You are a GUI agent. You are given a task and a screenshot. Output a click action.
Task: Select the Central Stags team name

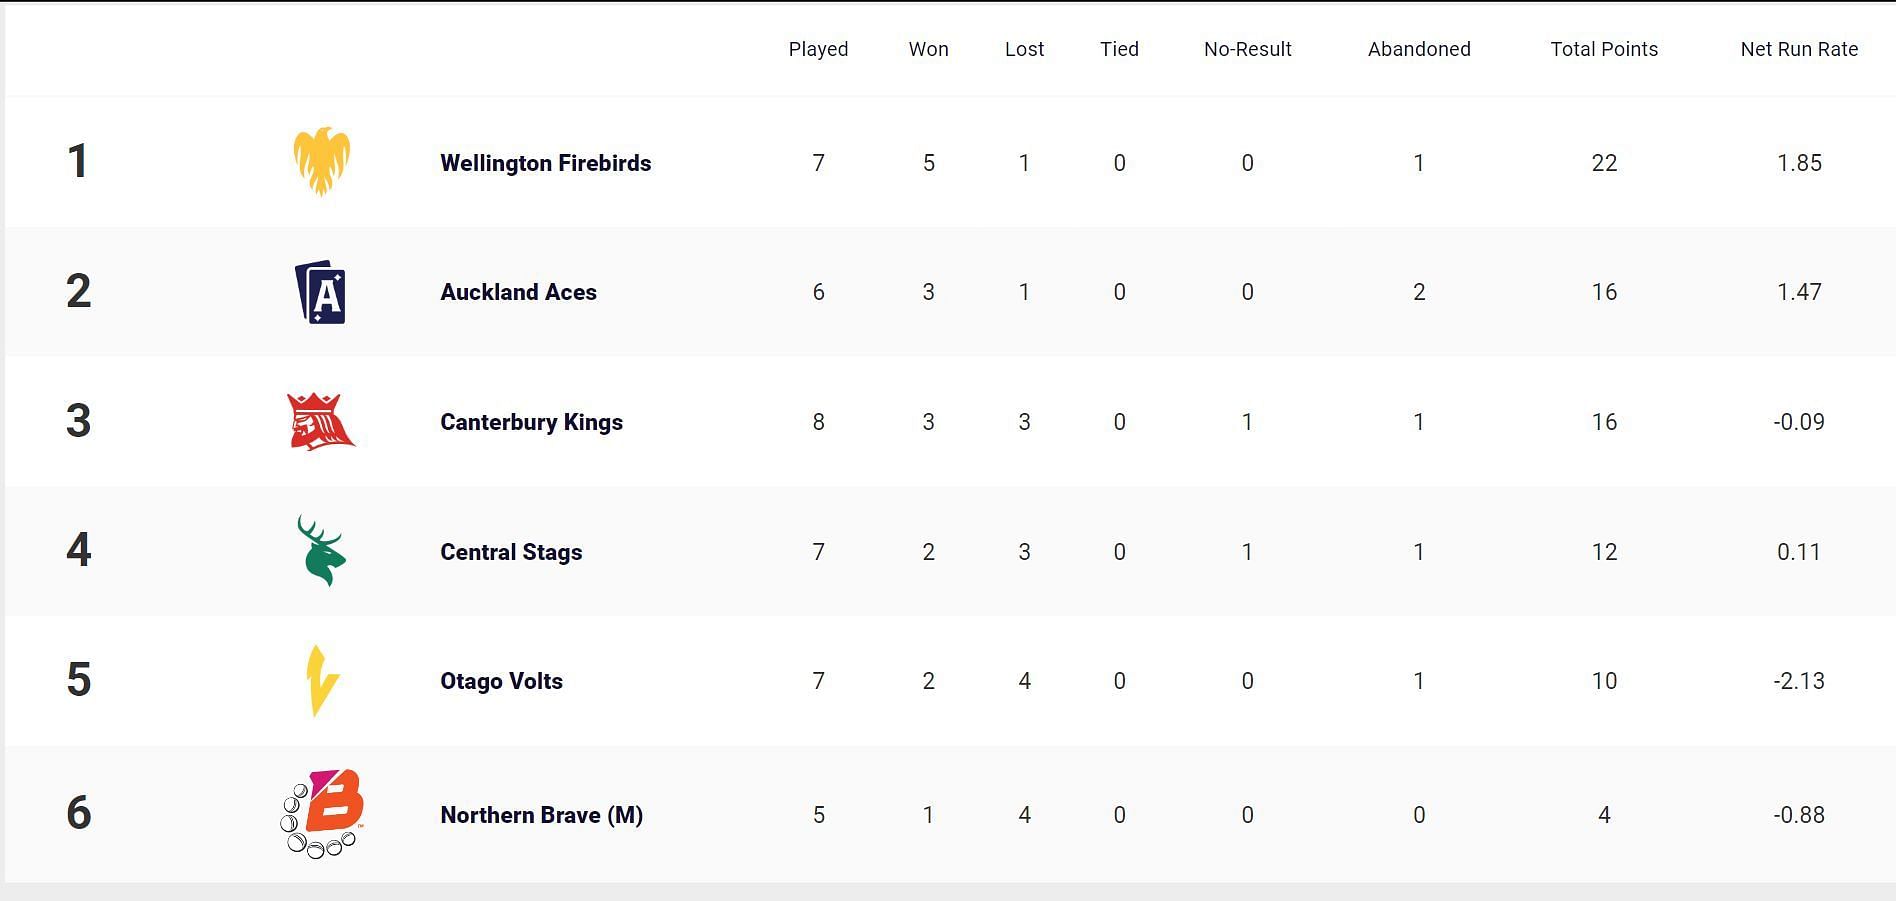tap(511, 552)
